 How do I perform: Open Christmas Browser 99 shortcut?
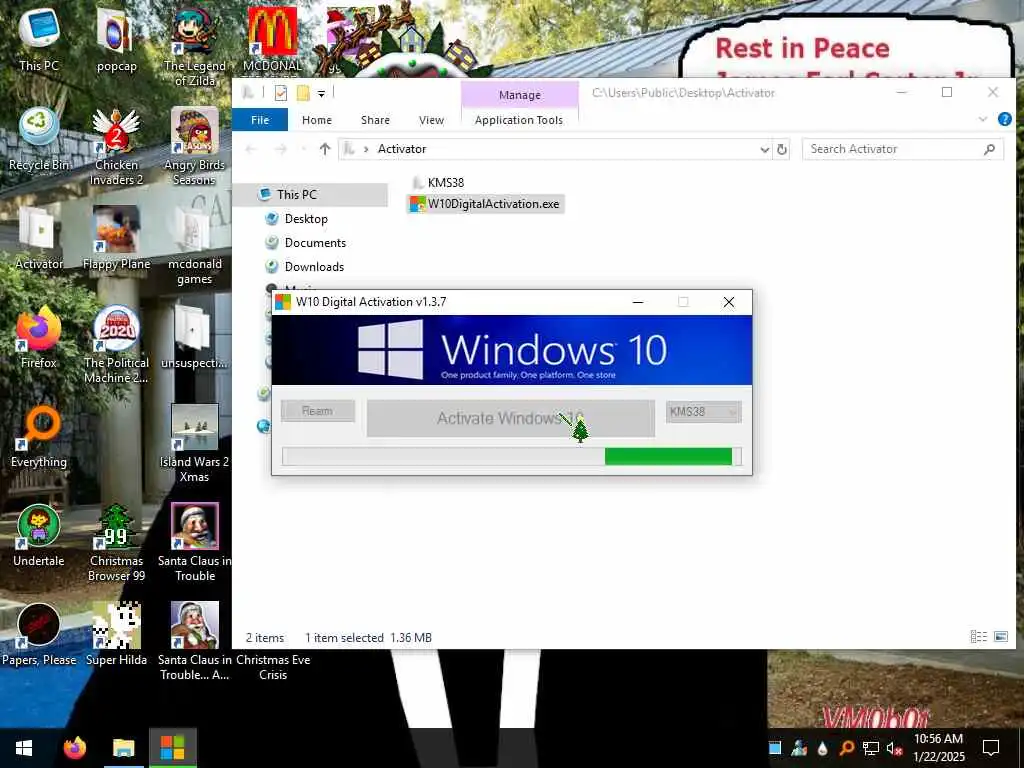pos(116,543)
